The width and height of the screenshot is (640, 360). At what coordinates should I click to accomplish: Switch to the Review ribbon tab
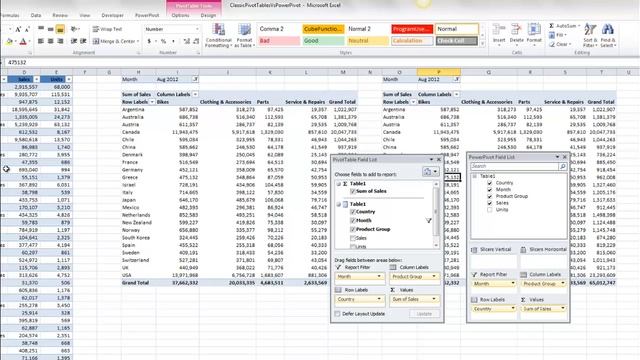60,15
